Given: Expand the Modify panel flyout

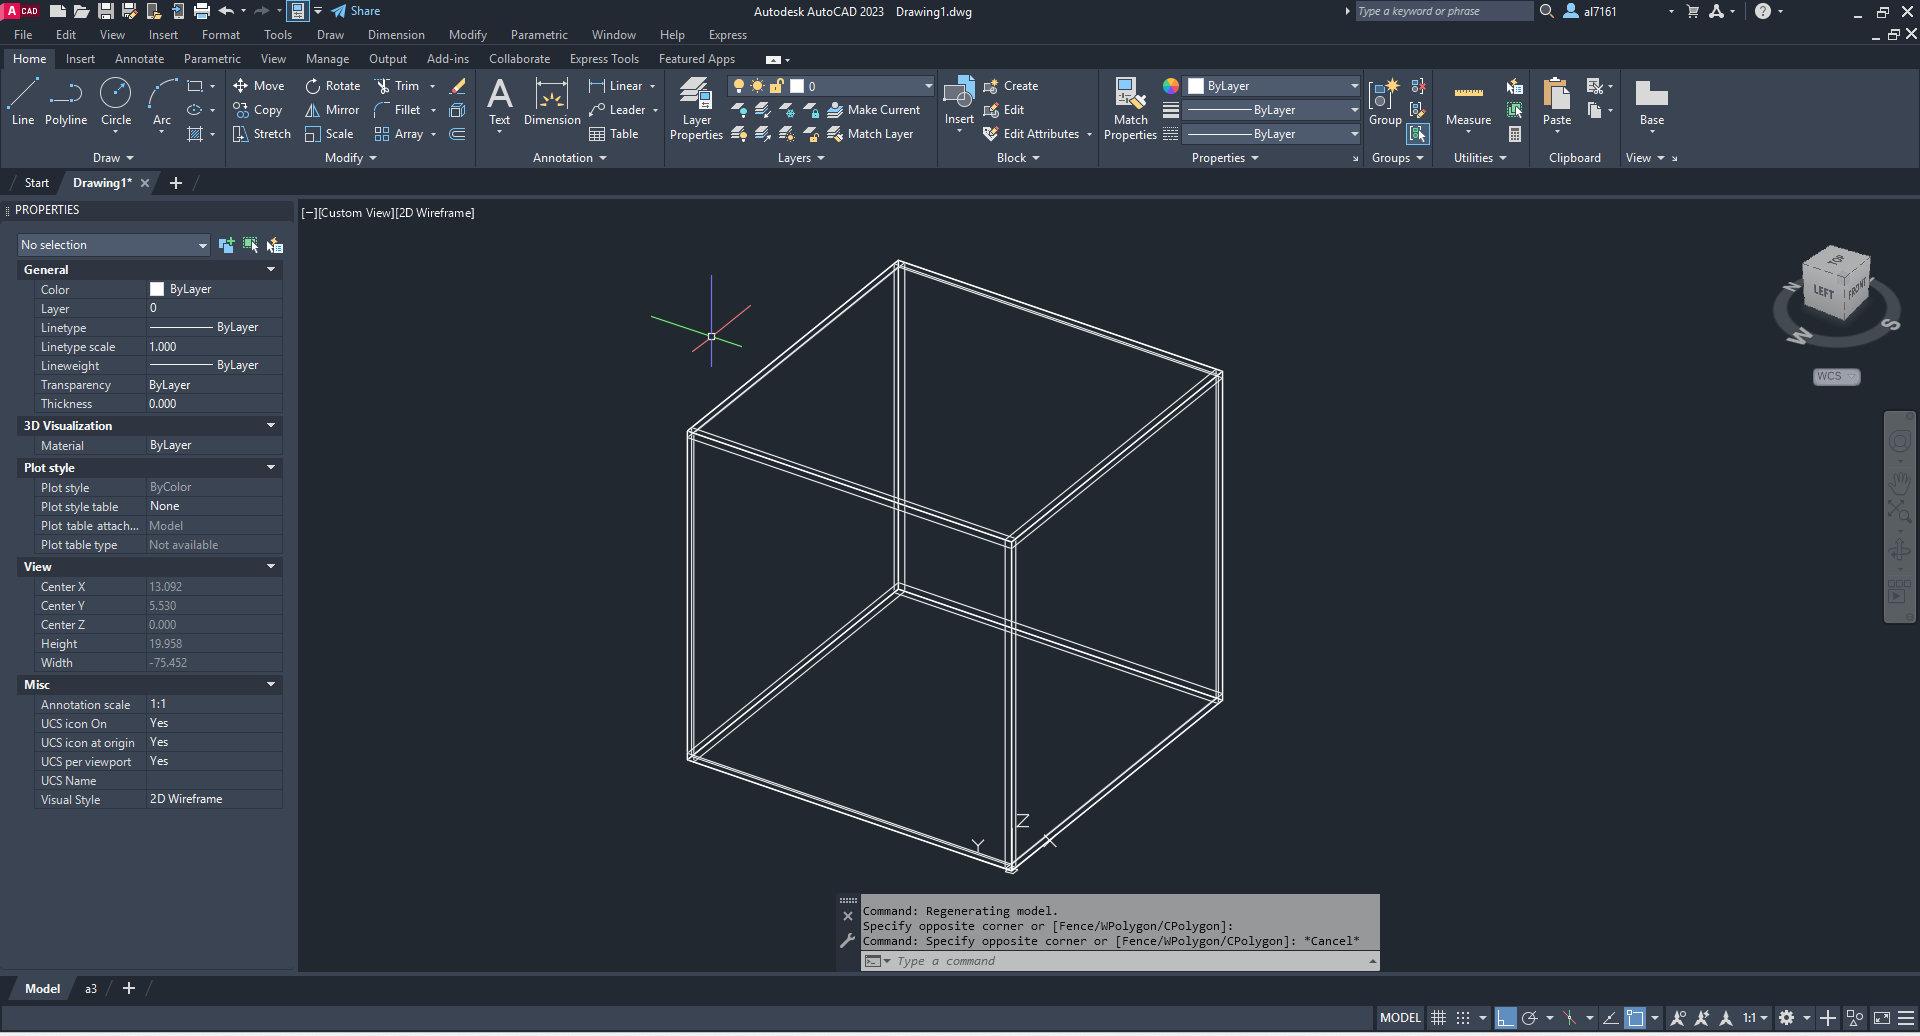Looking at the screenshot, I should pos(351,158).
